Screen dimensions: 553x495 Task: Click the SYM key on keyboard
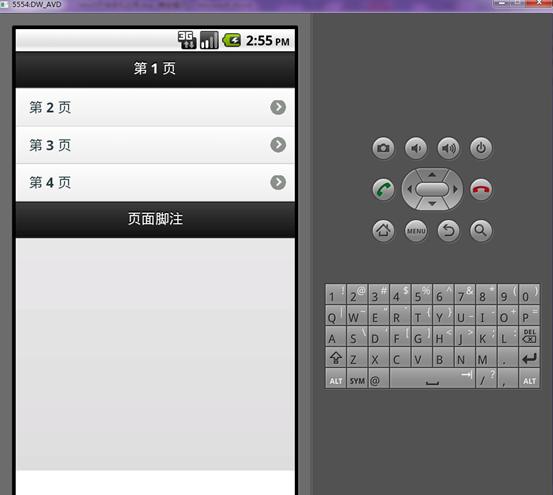[x=357, y=378]
